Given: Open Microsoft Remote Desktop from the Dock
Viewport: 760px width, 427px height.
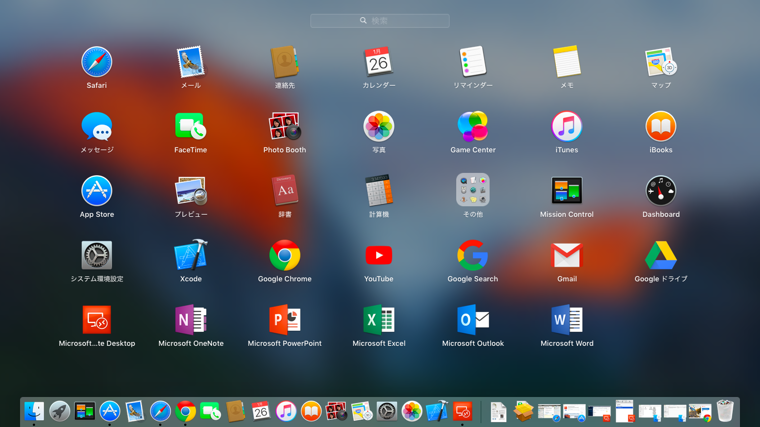Looking at the screenshot, I should pos(462,411).
